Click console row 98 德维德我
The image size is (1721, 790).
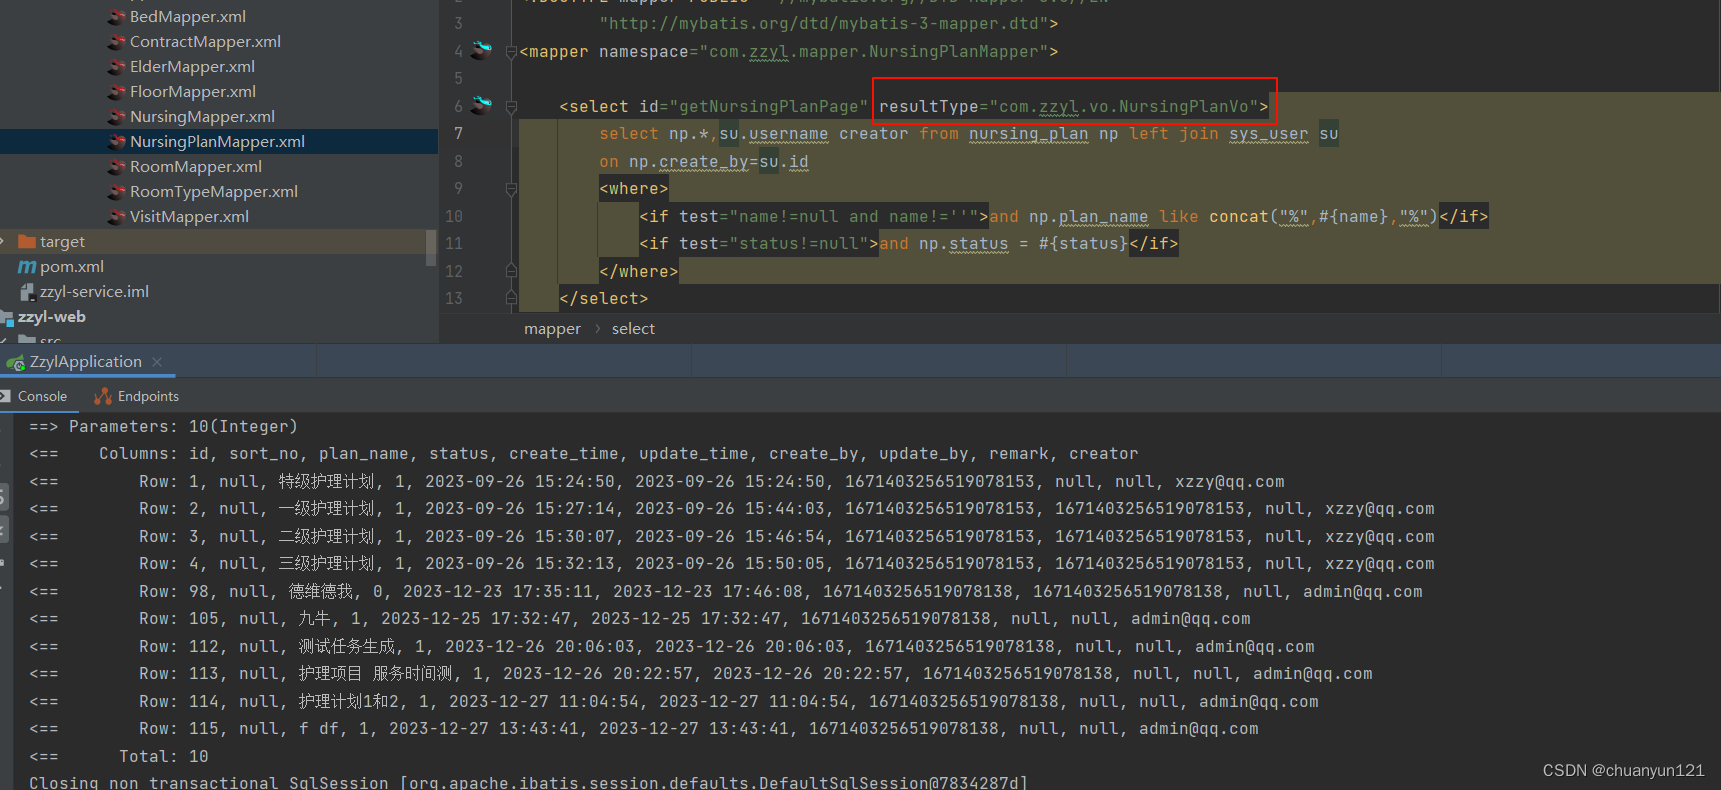726,592
